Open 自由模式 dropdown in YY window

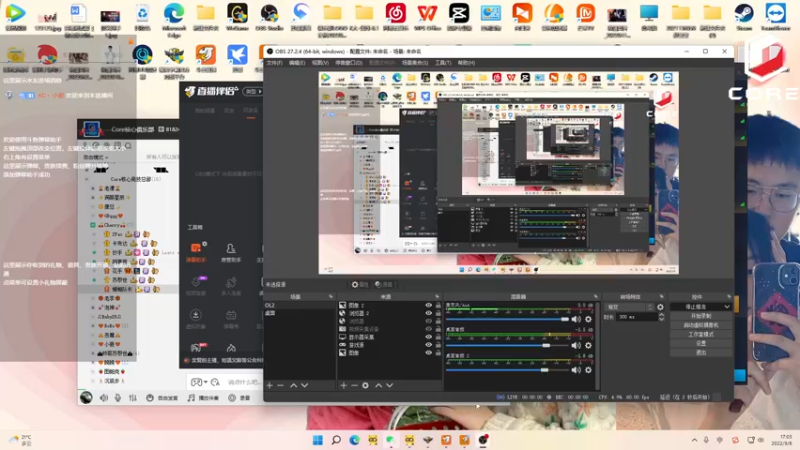pyautogui.click(x=96, y=157)
